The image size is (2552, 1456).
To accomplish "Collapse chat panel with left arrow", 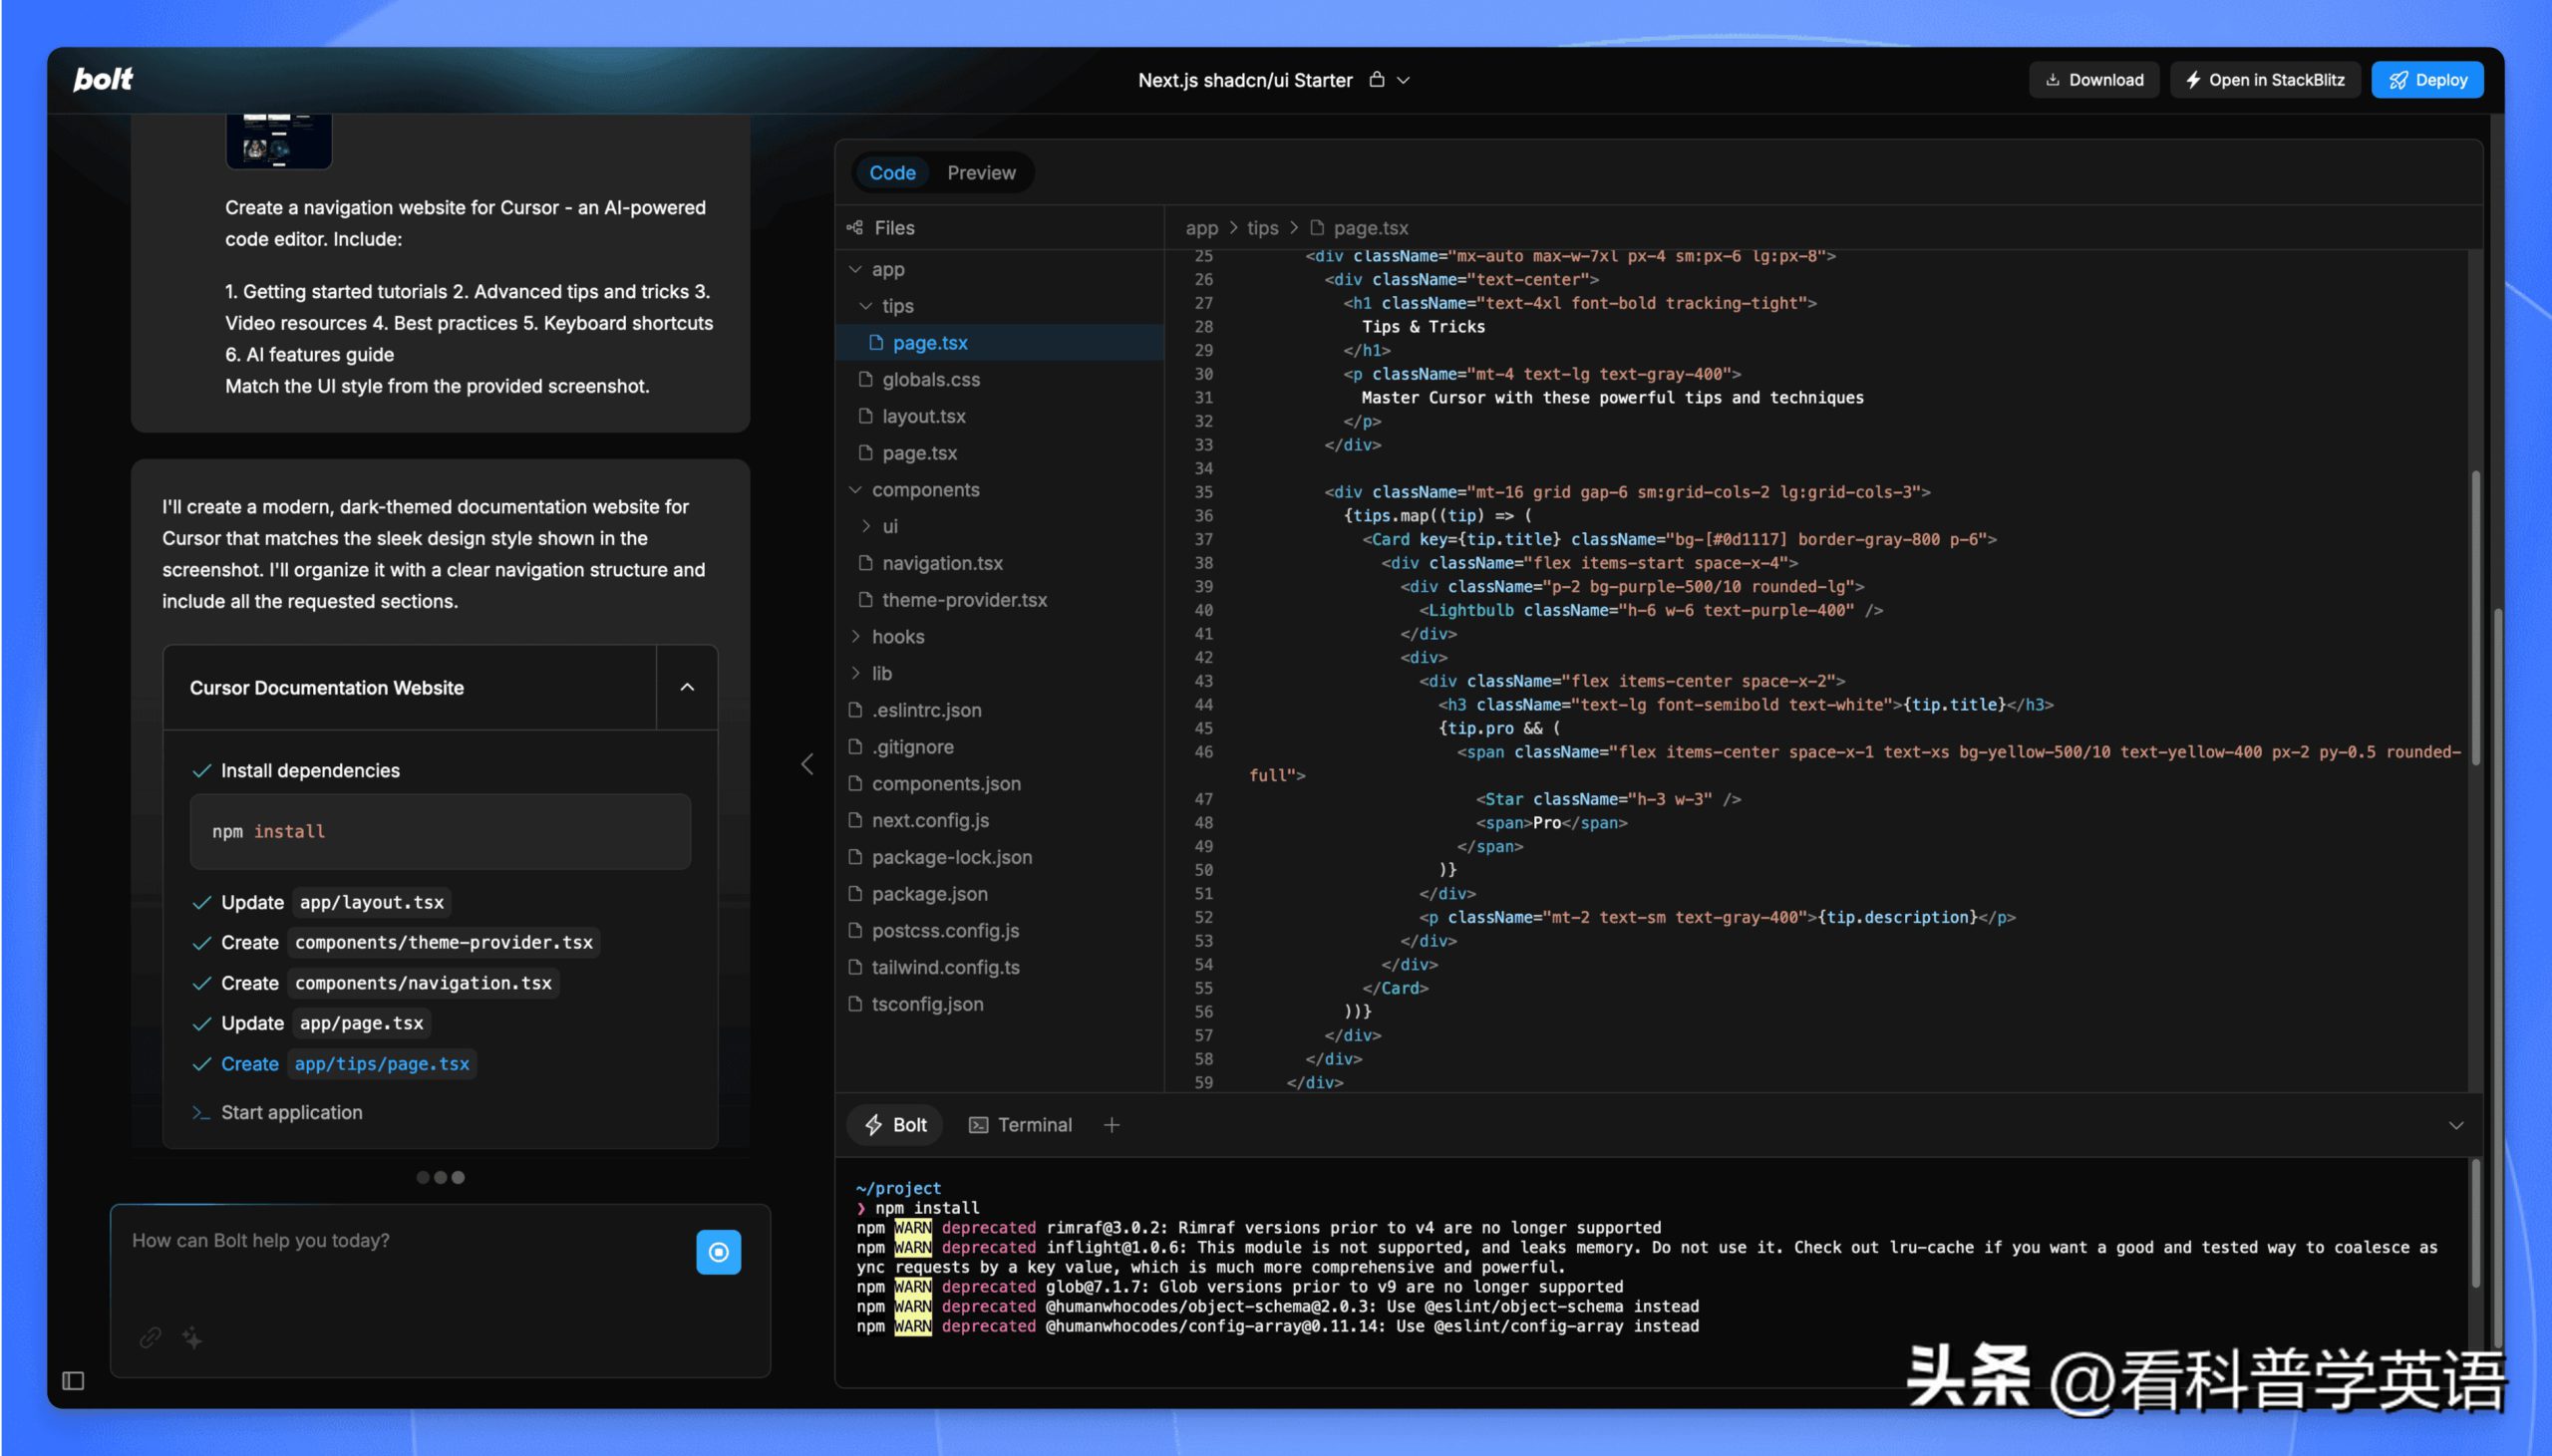I will point(807,764).
